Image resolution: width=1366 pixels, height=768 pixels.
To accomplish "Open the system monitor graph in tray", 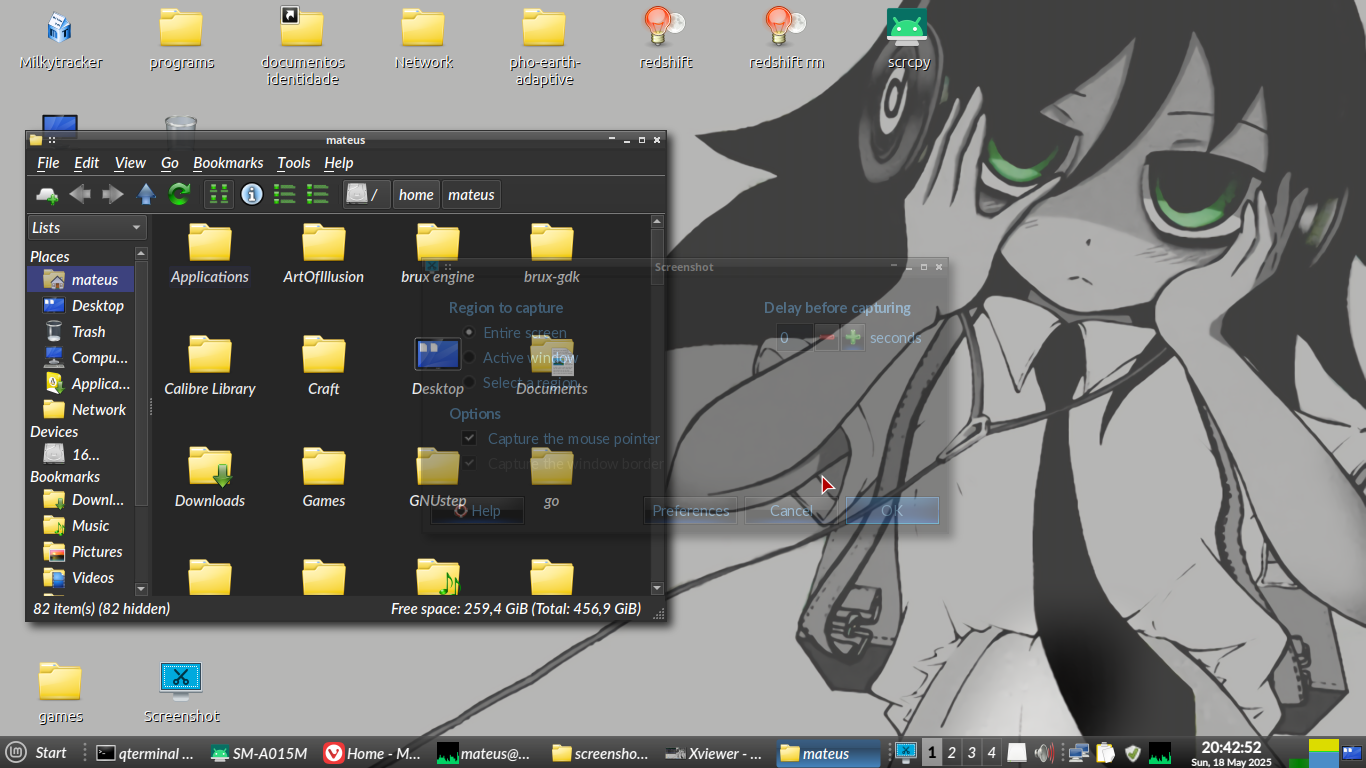I will (1160, 753).
